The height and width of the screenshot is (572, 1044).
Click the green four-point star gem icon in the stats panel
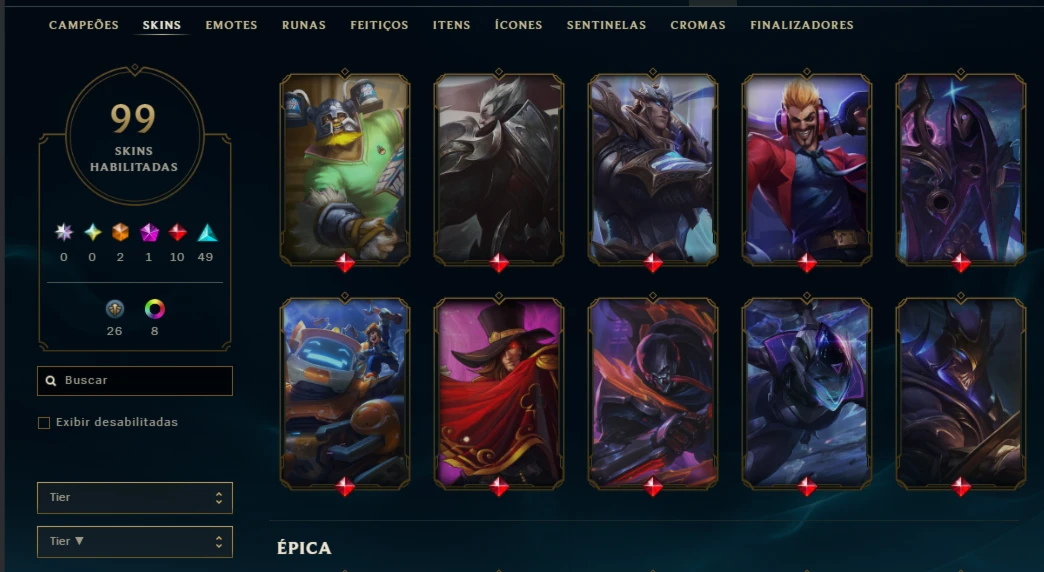(x=93, y=232)
